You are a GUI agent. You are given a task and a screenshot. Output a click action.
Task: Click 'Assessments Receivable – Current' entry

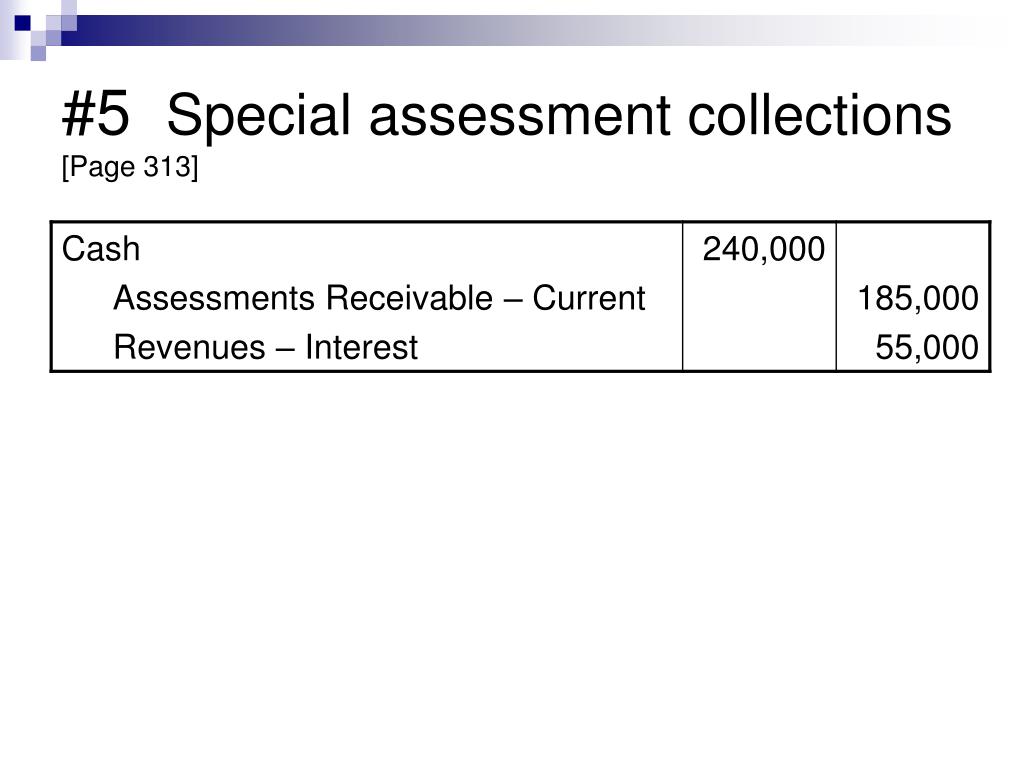(379, 298)
